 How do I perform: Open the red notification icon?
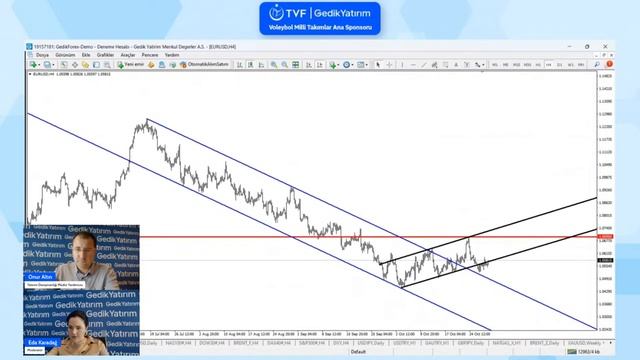[609, 64]
